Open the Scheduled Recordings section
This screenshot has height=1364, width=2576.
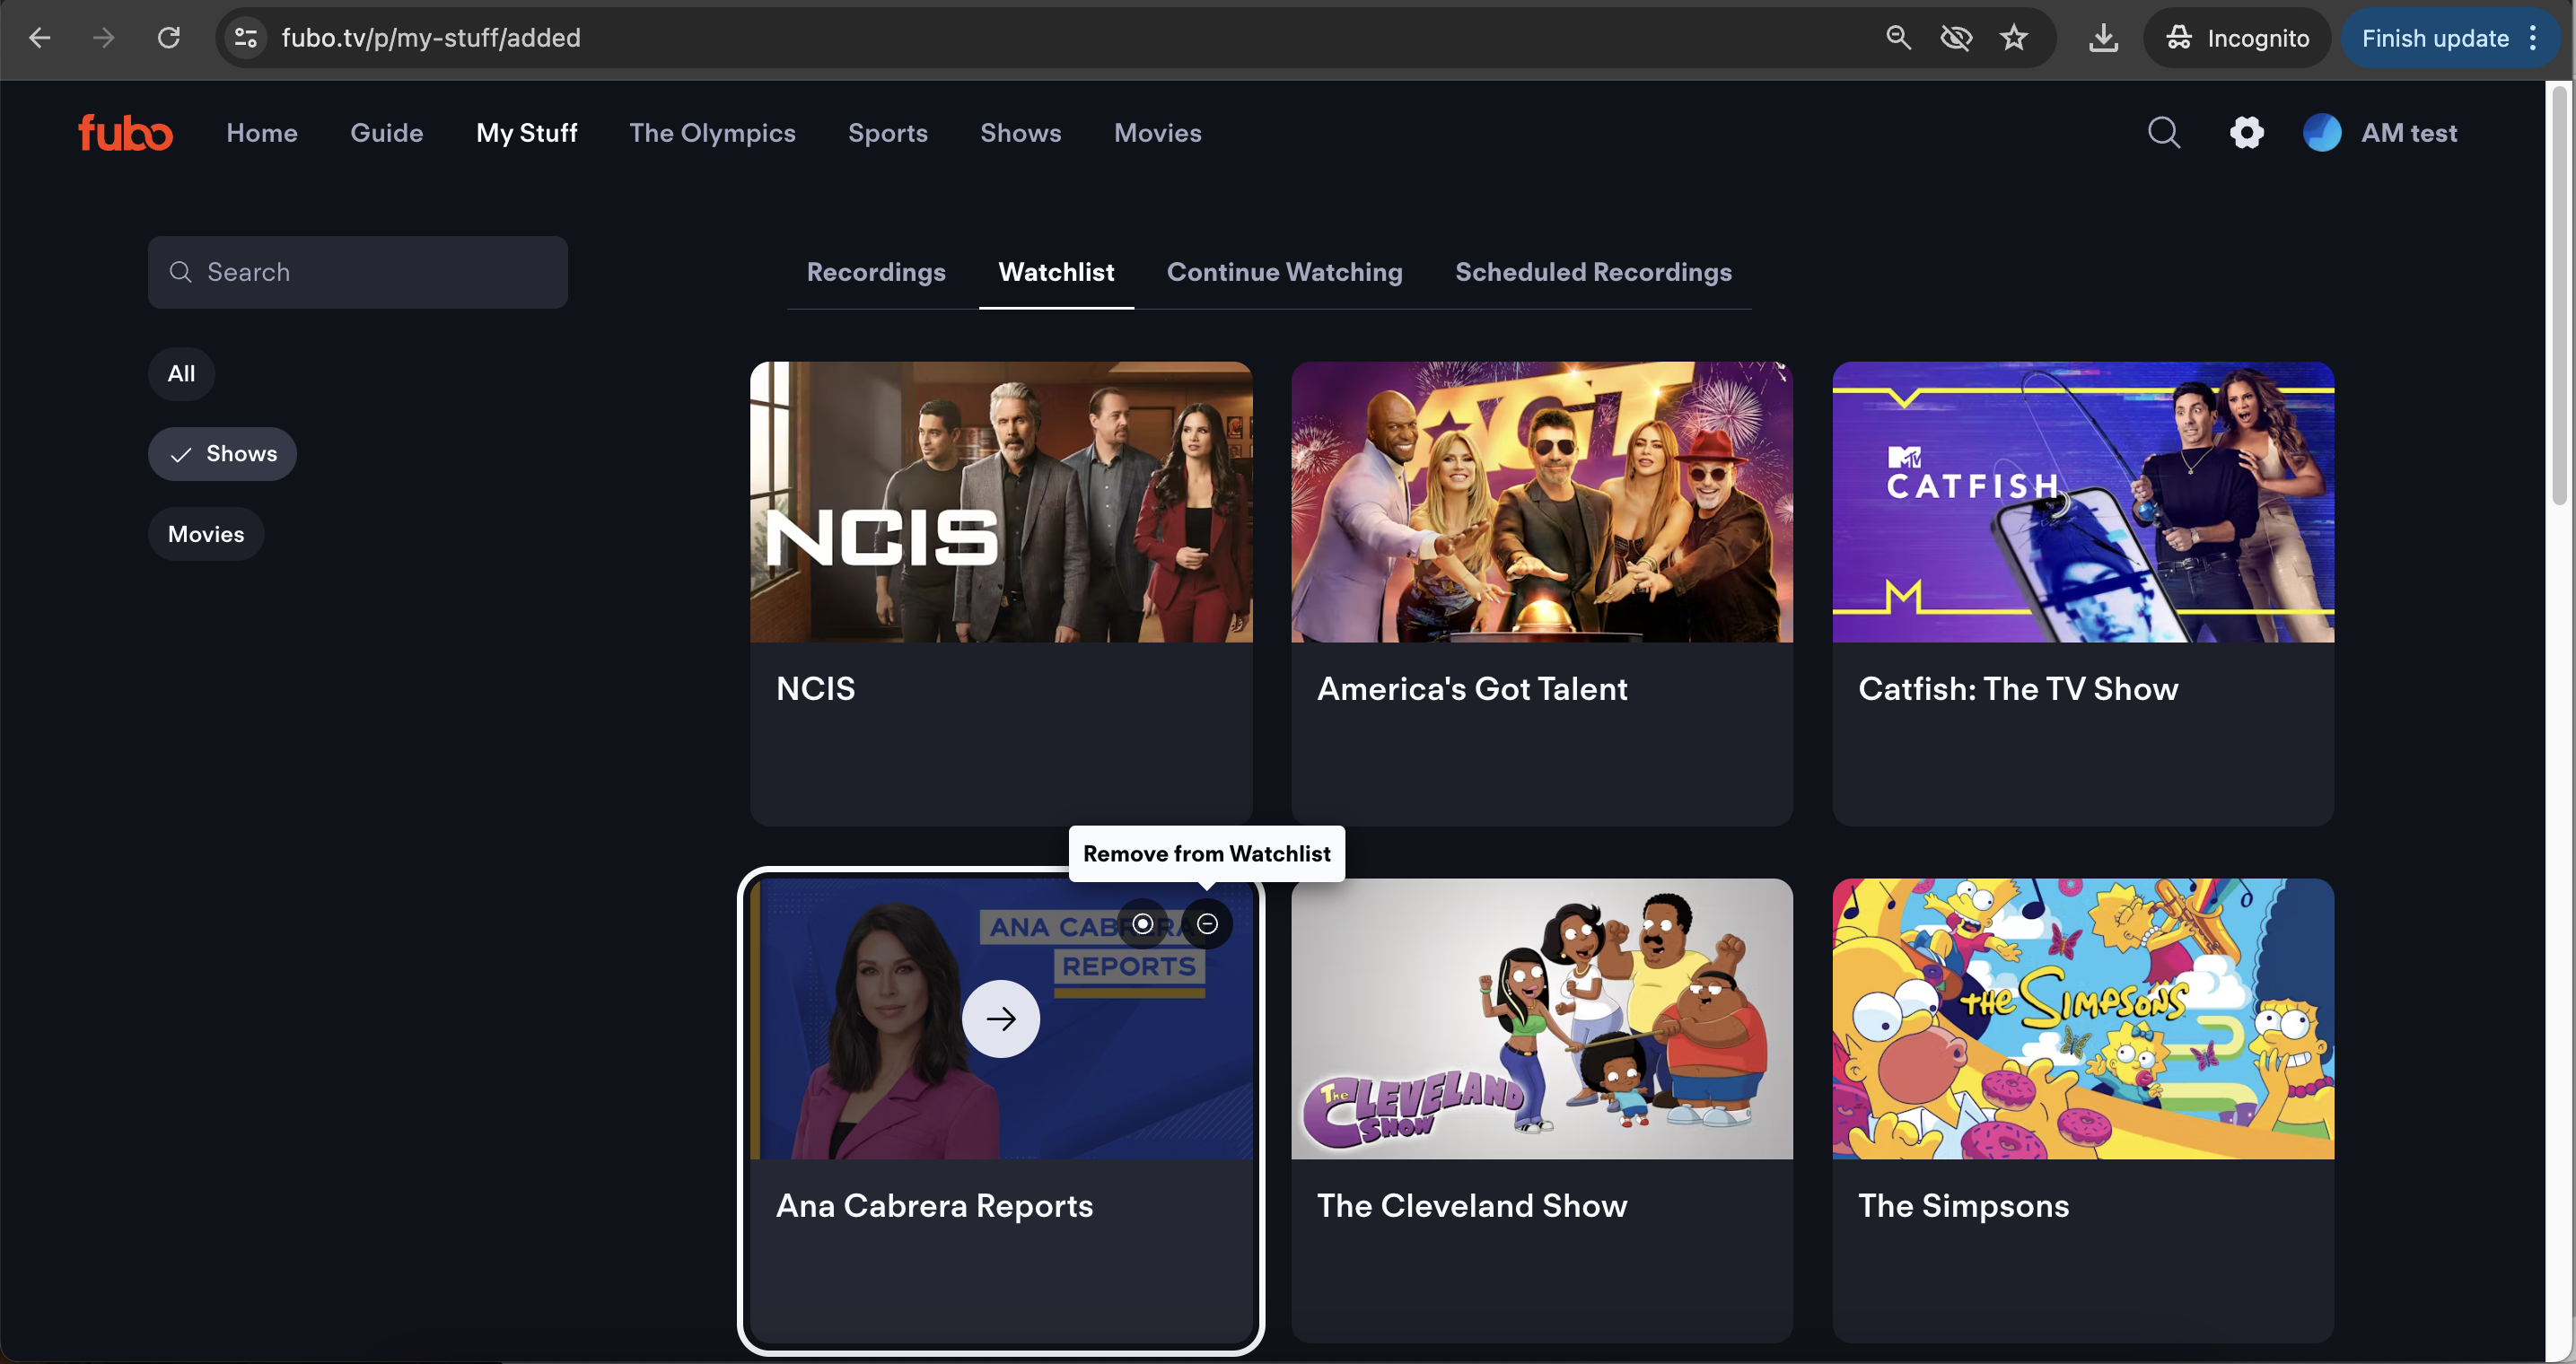1593,273
